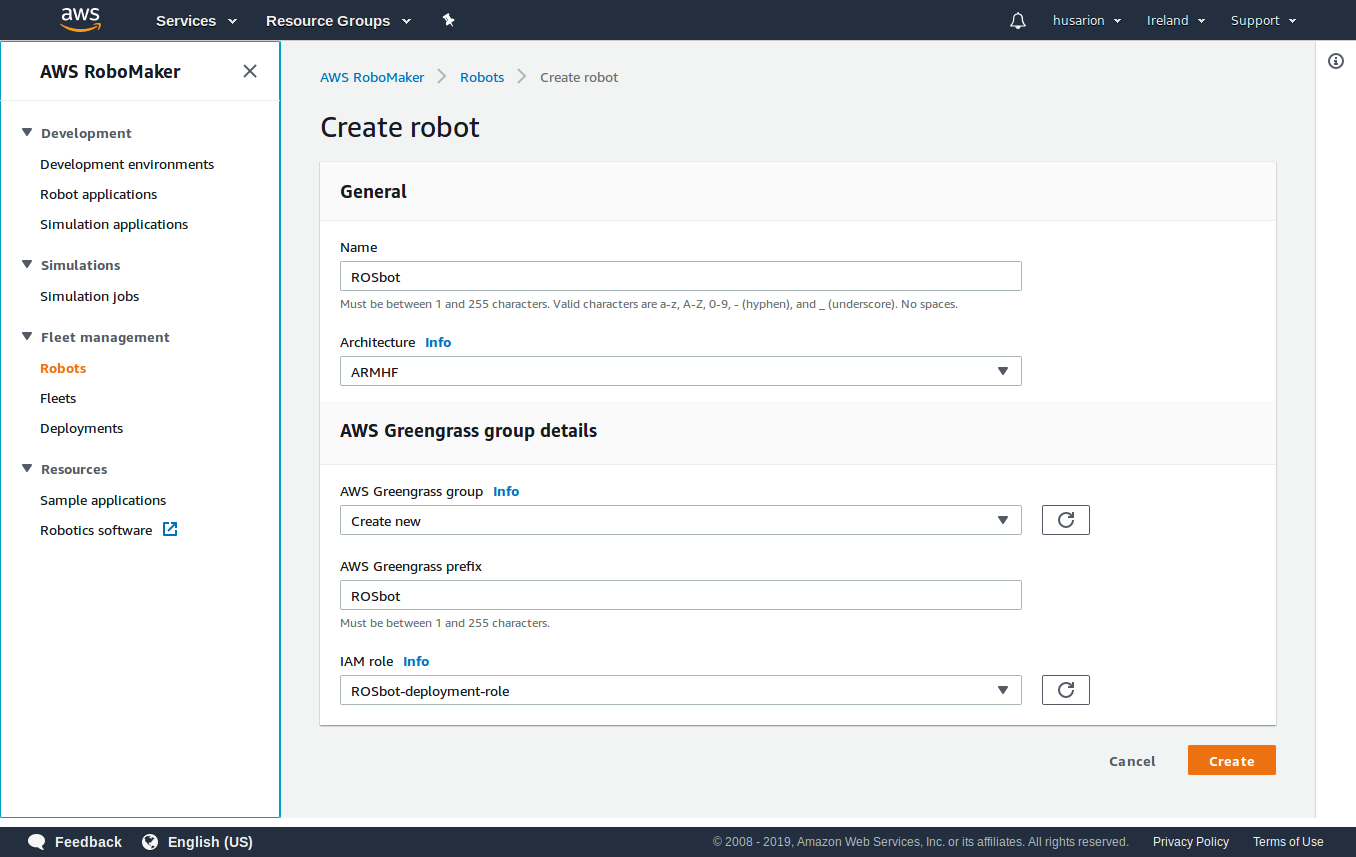This screenshot has width=1356, height=857.
Task: Open the Privacy Policy link
Action: coord(1191,842)
